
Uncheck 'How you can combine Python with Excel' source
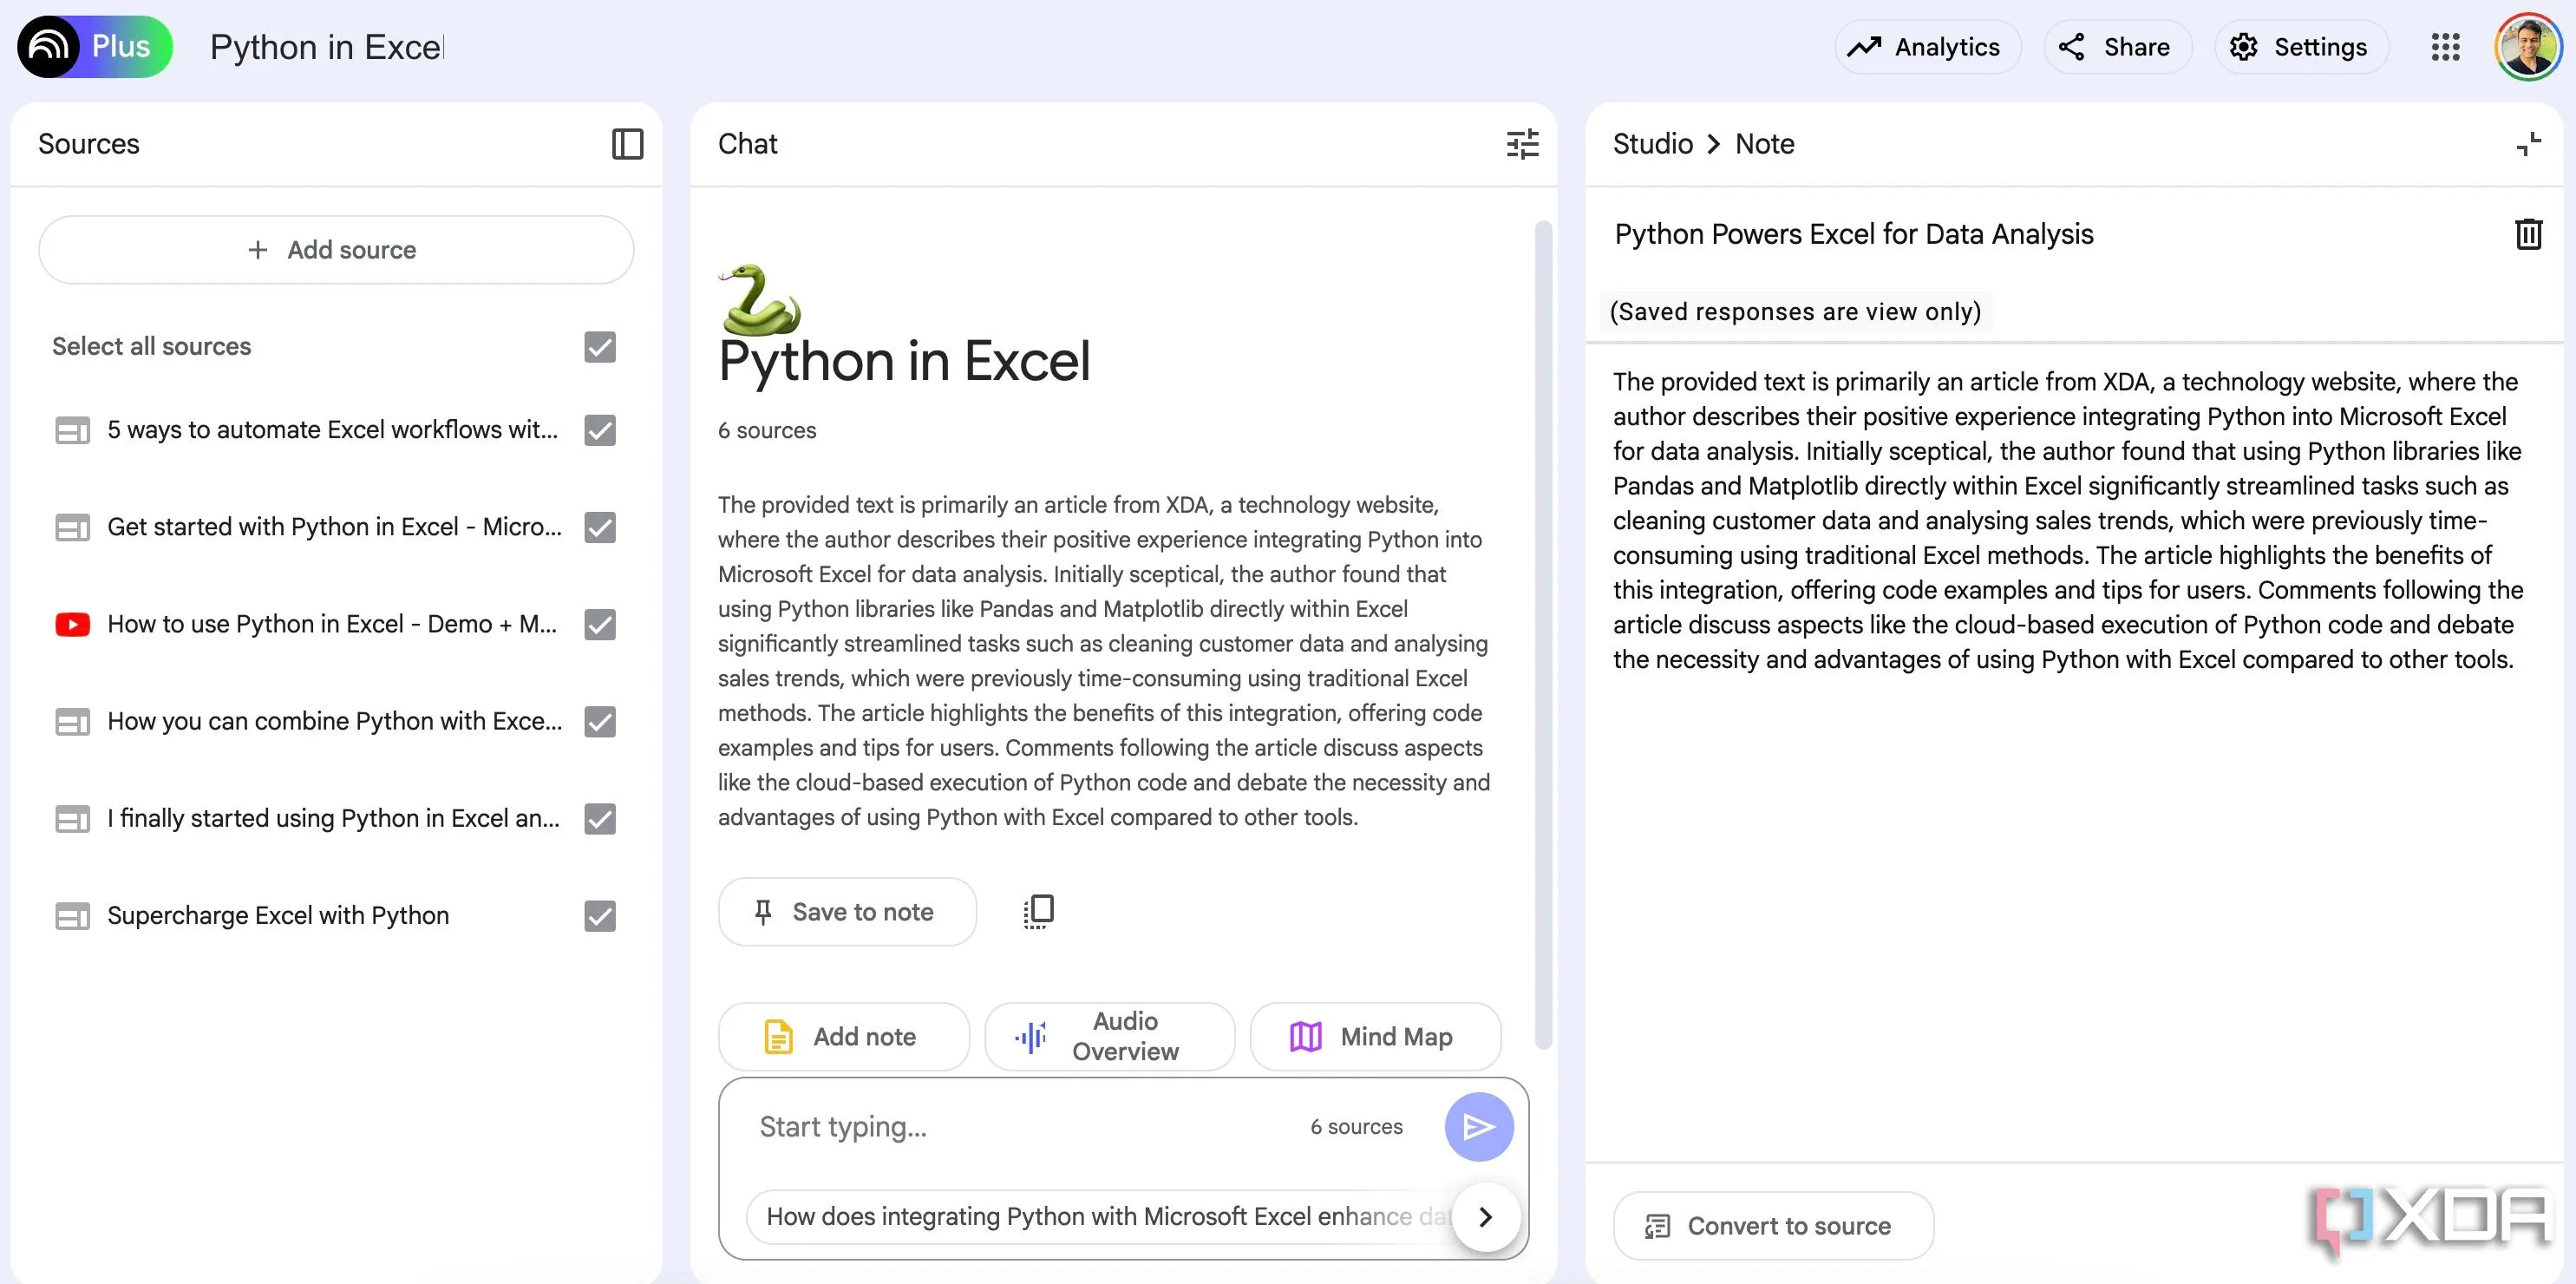[x=600, y=721]
